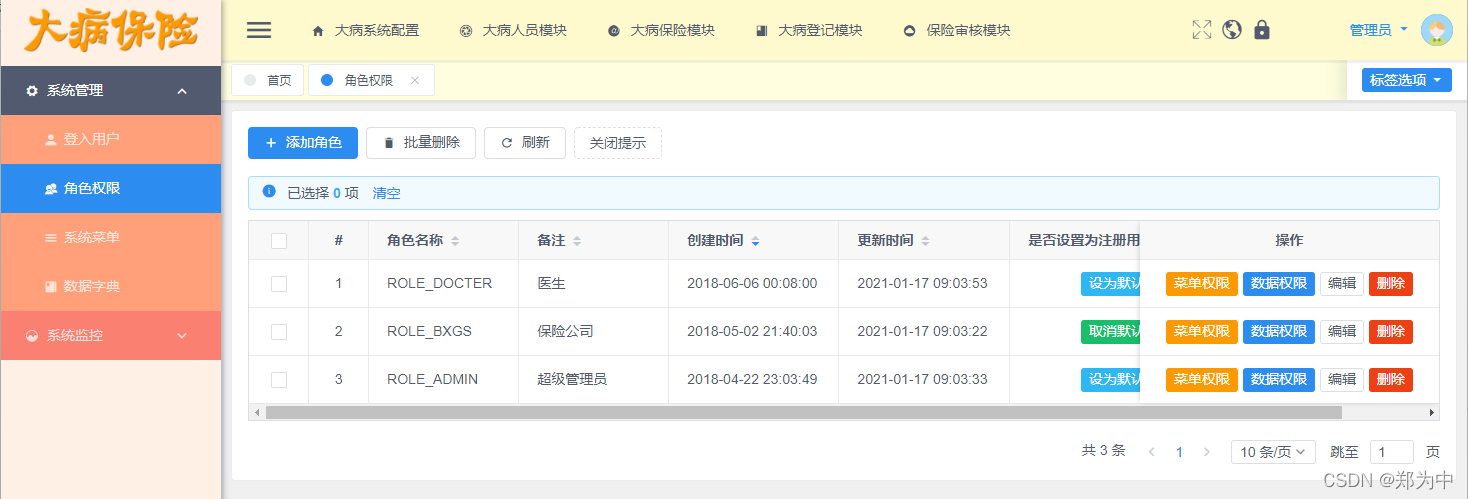Click scrollbar right arrow
Image resolution: width=1468 pixels, height=499 pixels.
point(1432,412)
